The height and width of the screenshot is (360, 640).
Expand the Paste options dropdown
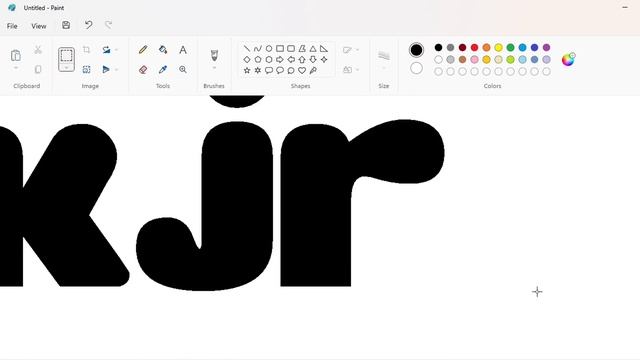point(16,68)
